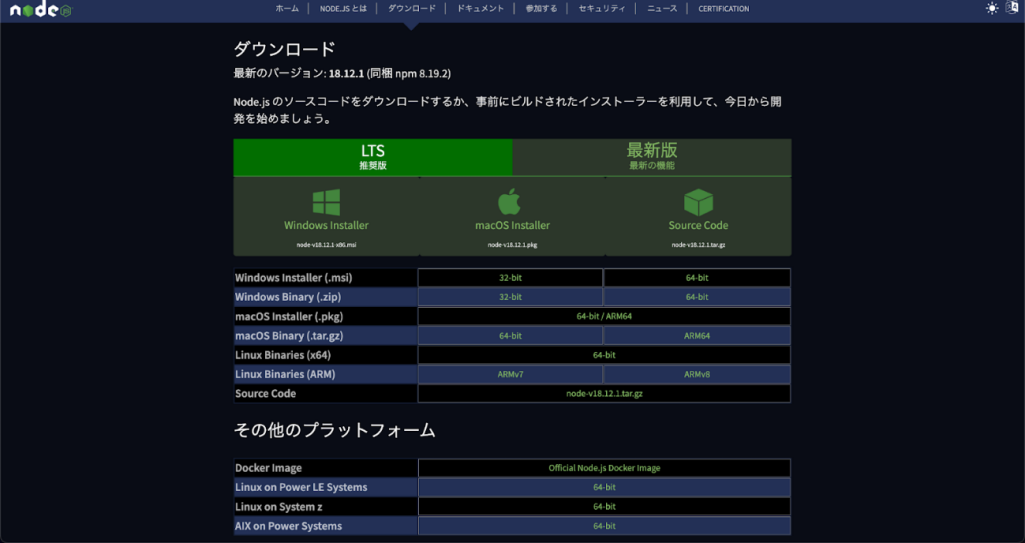
Task: Select the 最新版 tab
Action: pyautogui.click(x=652, y=157)
